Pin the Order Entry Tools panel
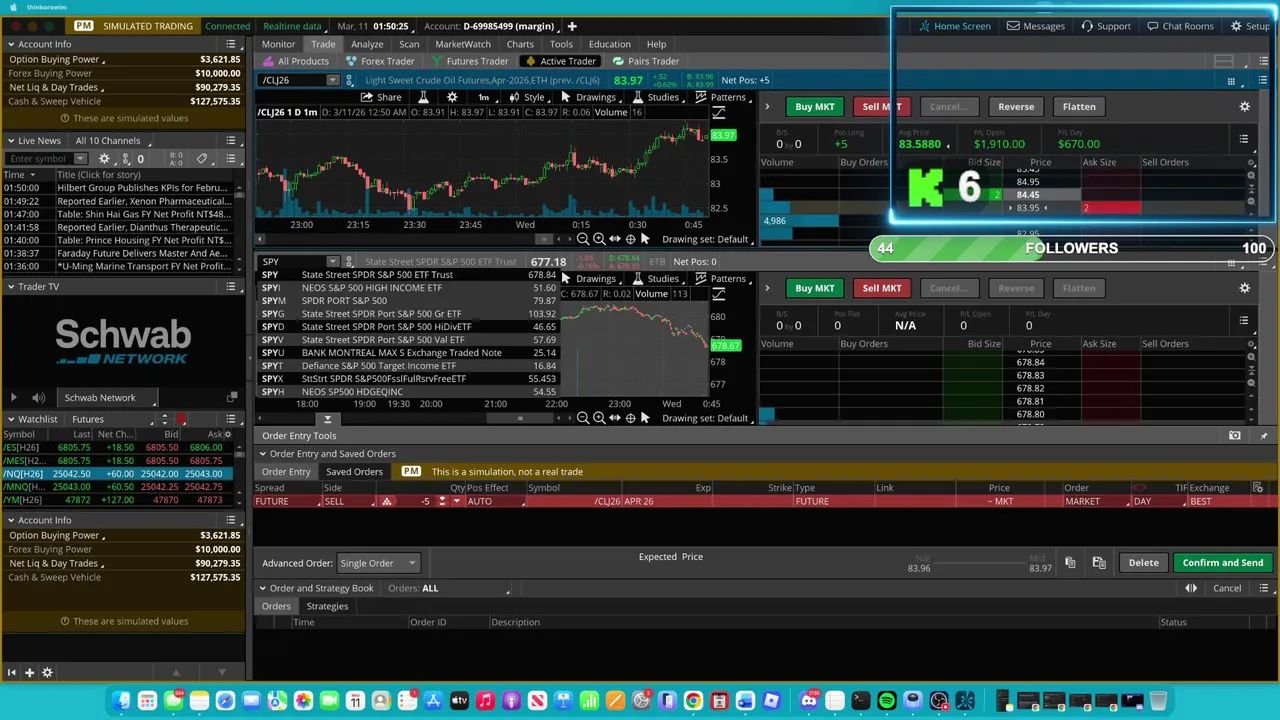Screen dimensions: 1280x720 [x=1263, y=436]
